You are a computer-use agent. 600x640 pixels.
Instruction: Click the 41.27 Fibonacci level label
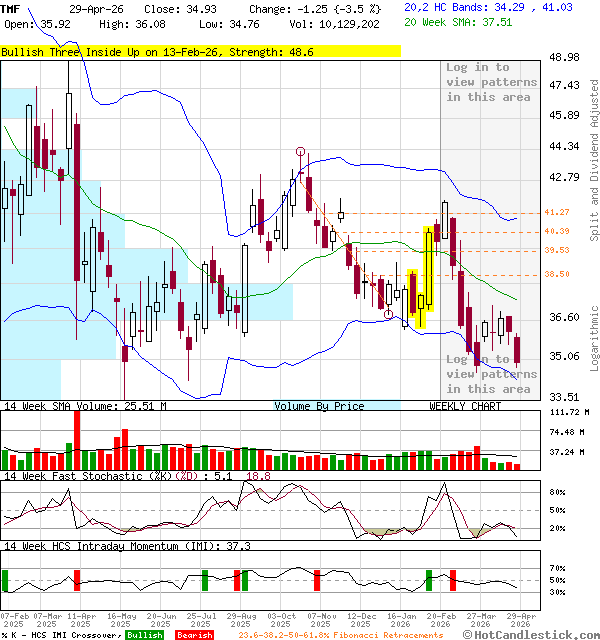557,213
